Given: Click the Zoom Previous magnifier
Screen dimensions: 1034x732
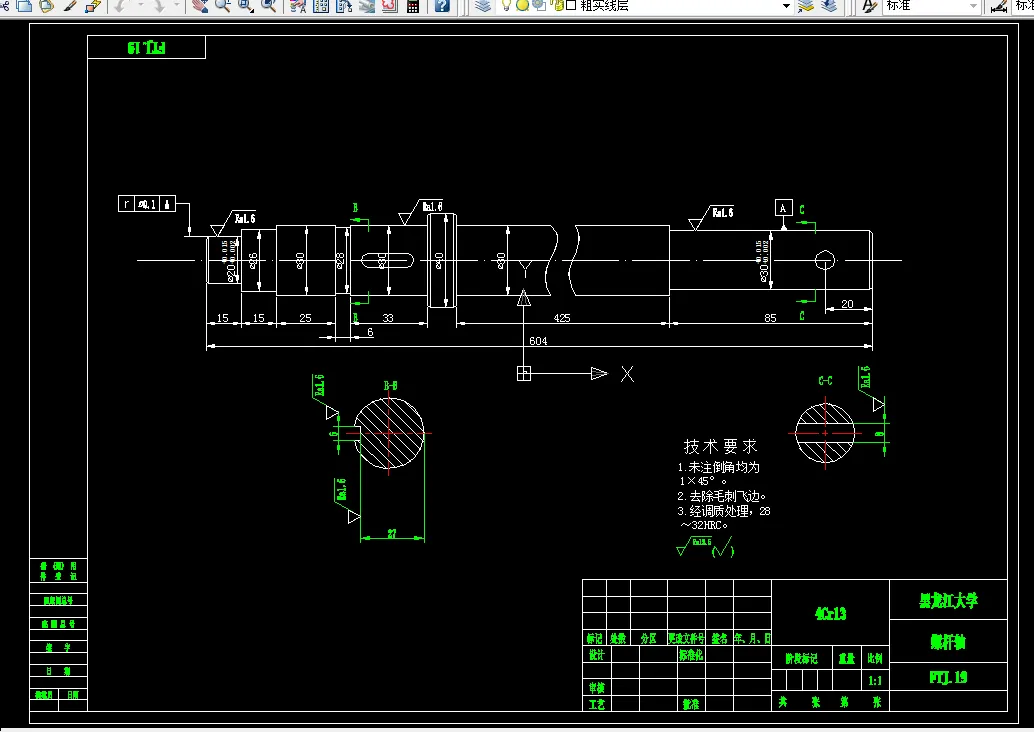Looking at the screenshot, I should (268, 6).
